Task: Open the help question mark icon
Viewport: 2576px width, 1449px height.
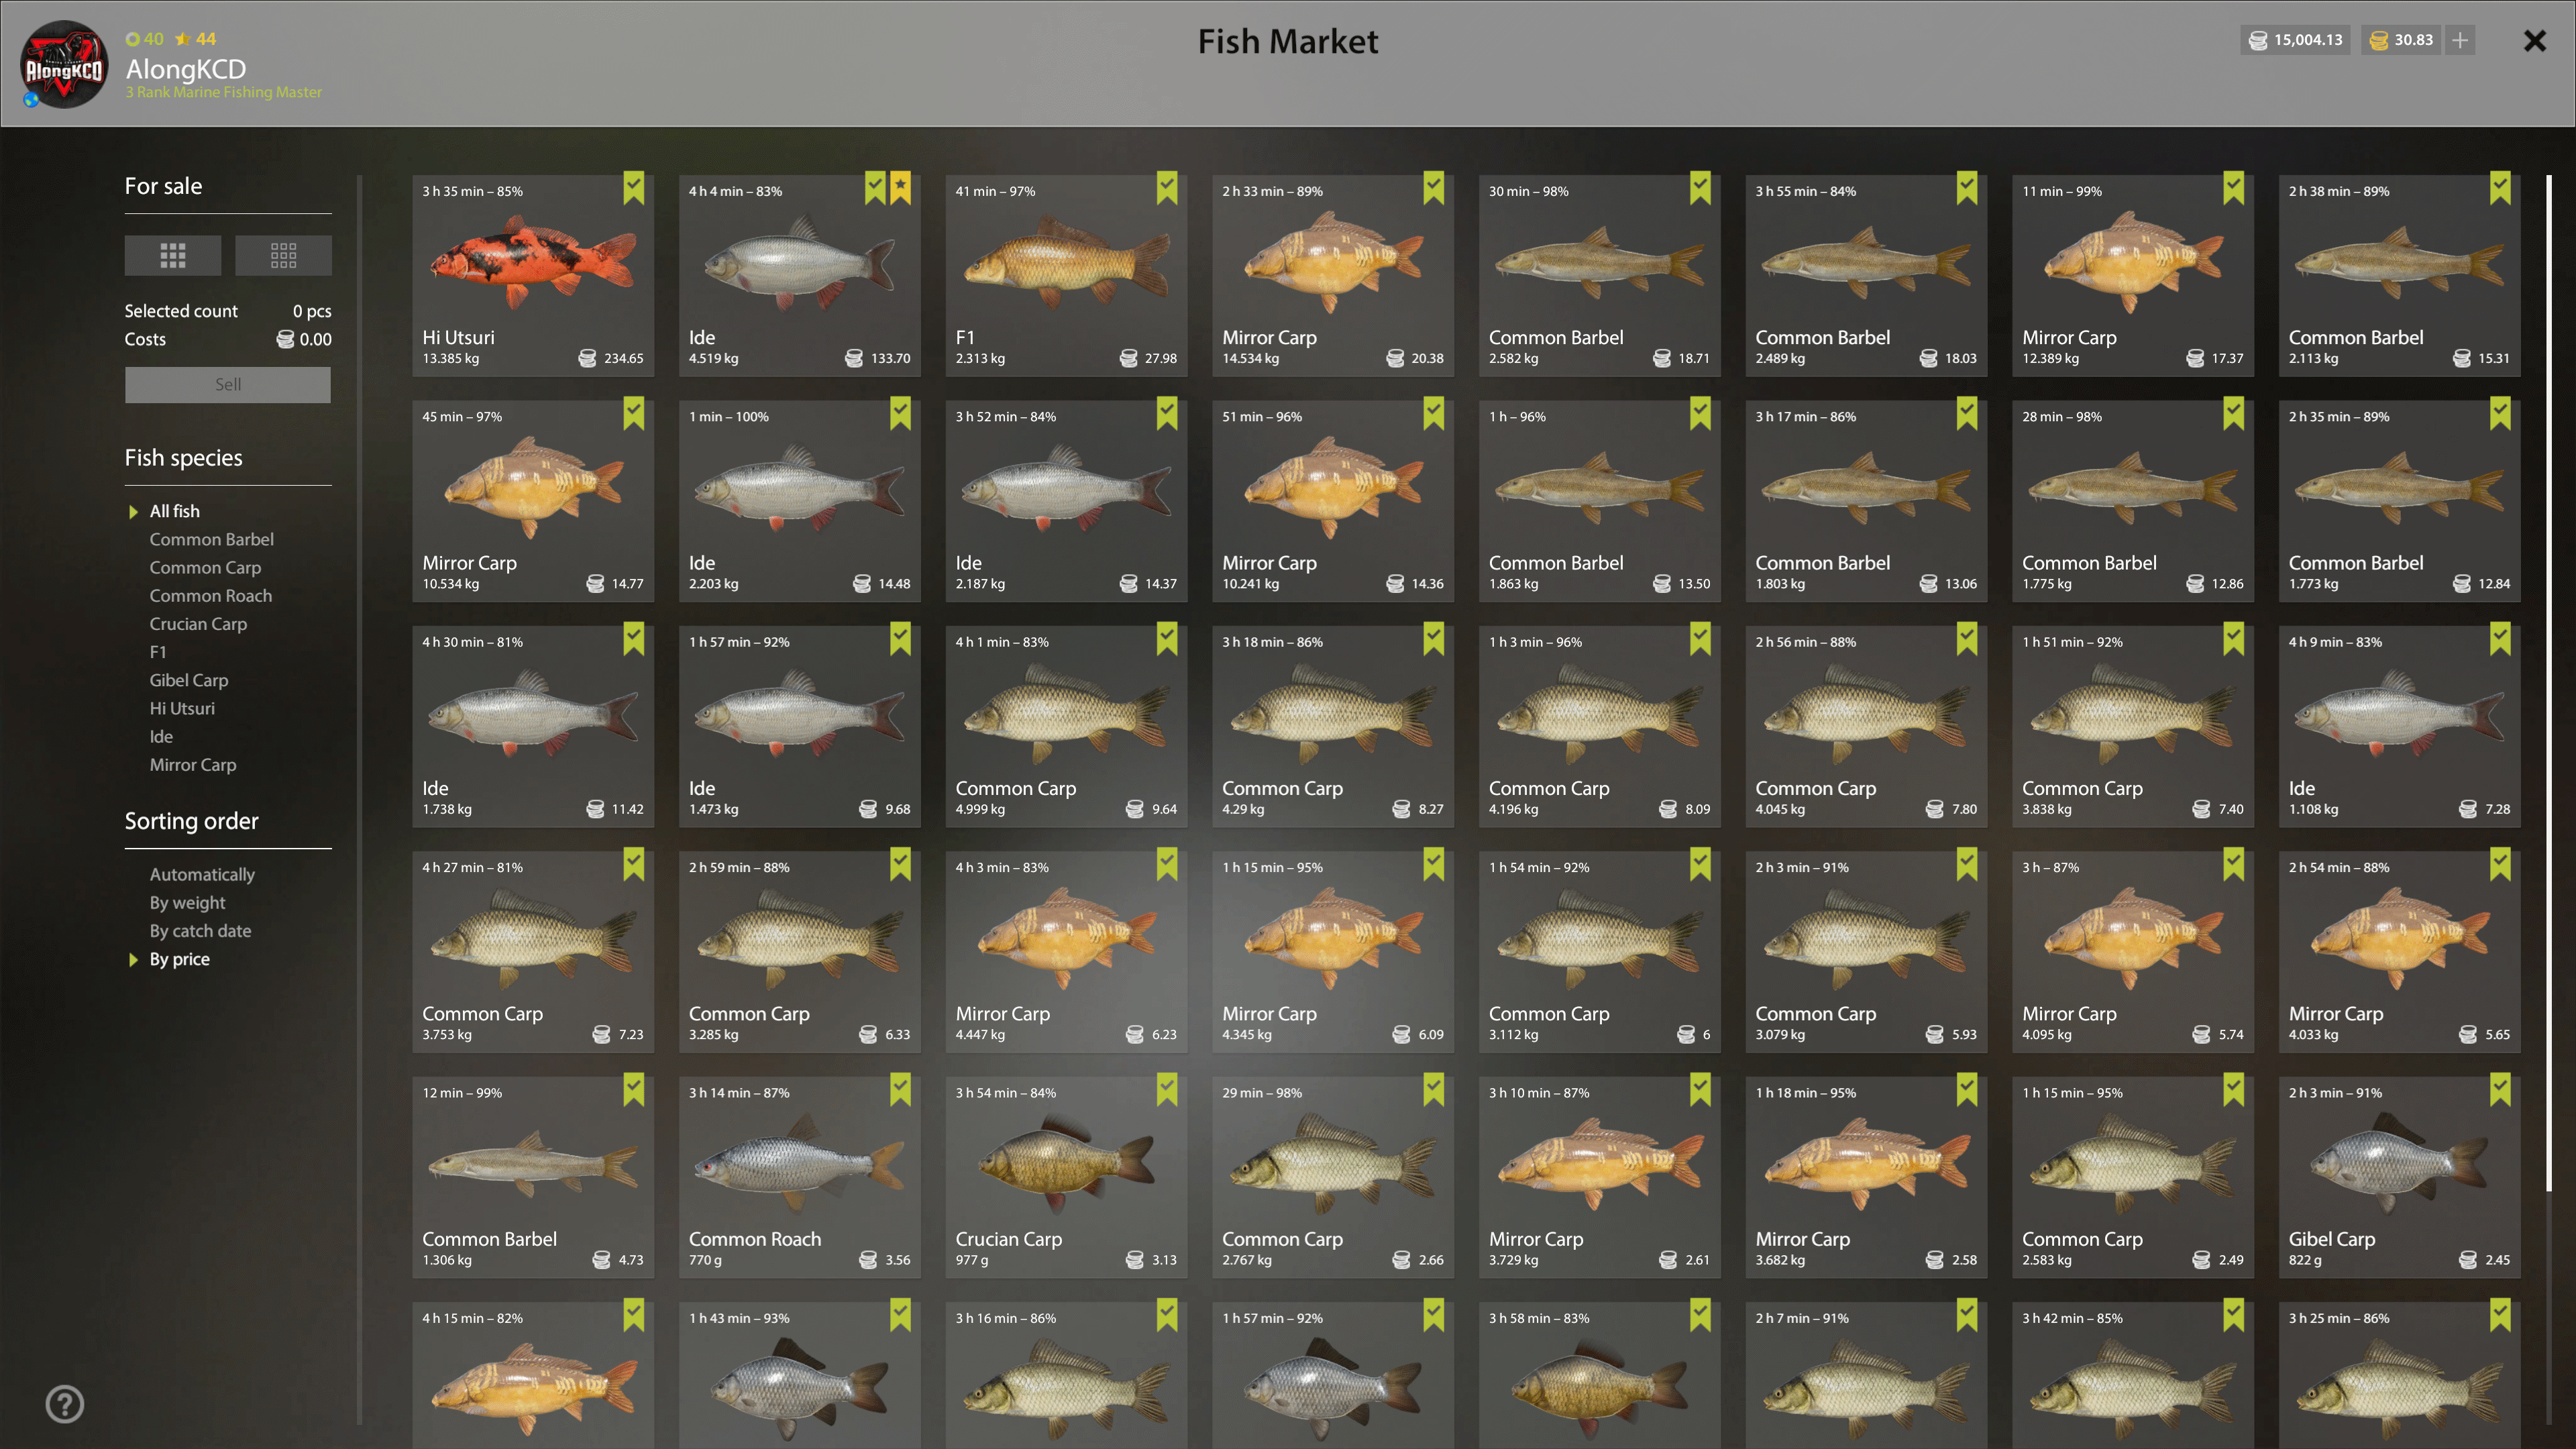Action: [65, 1404]
